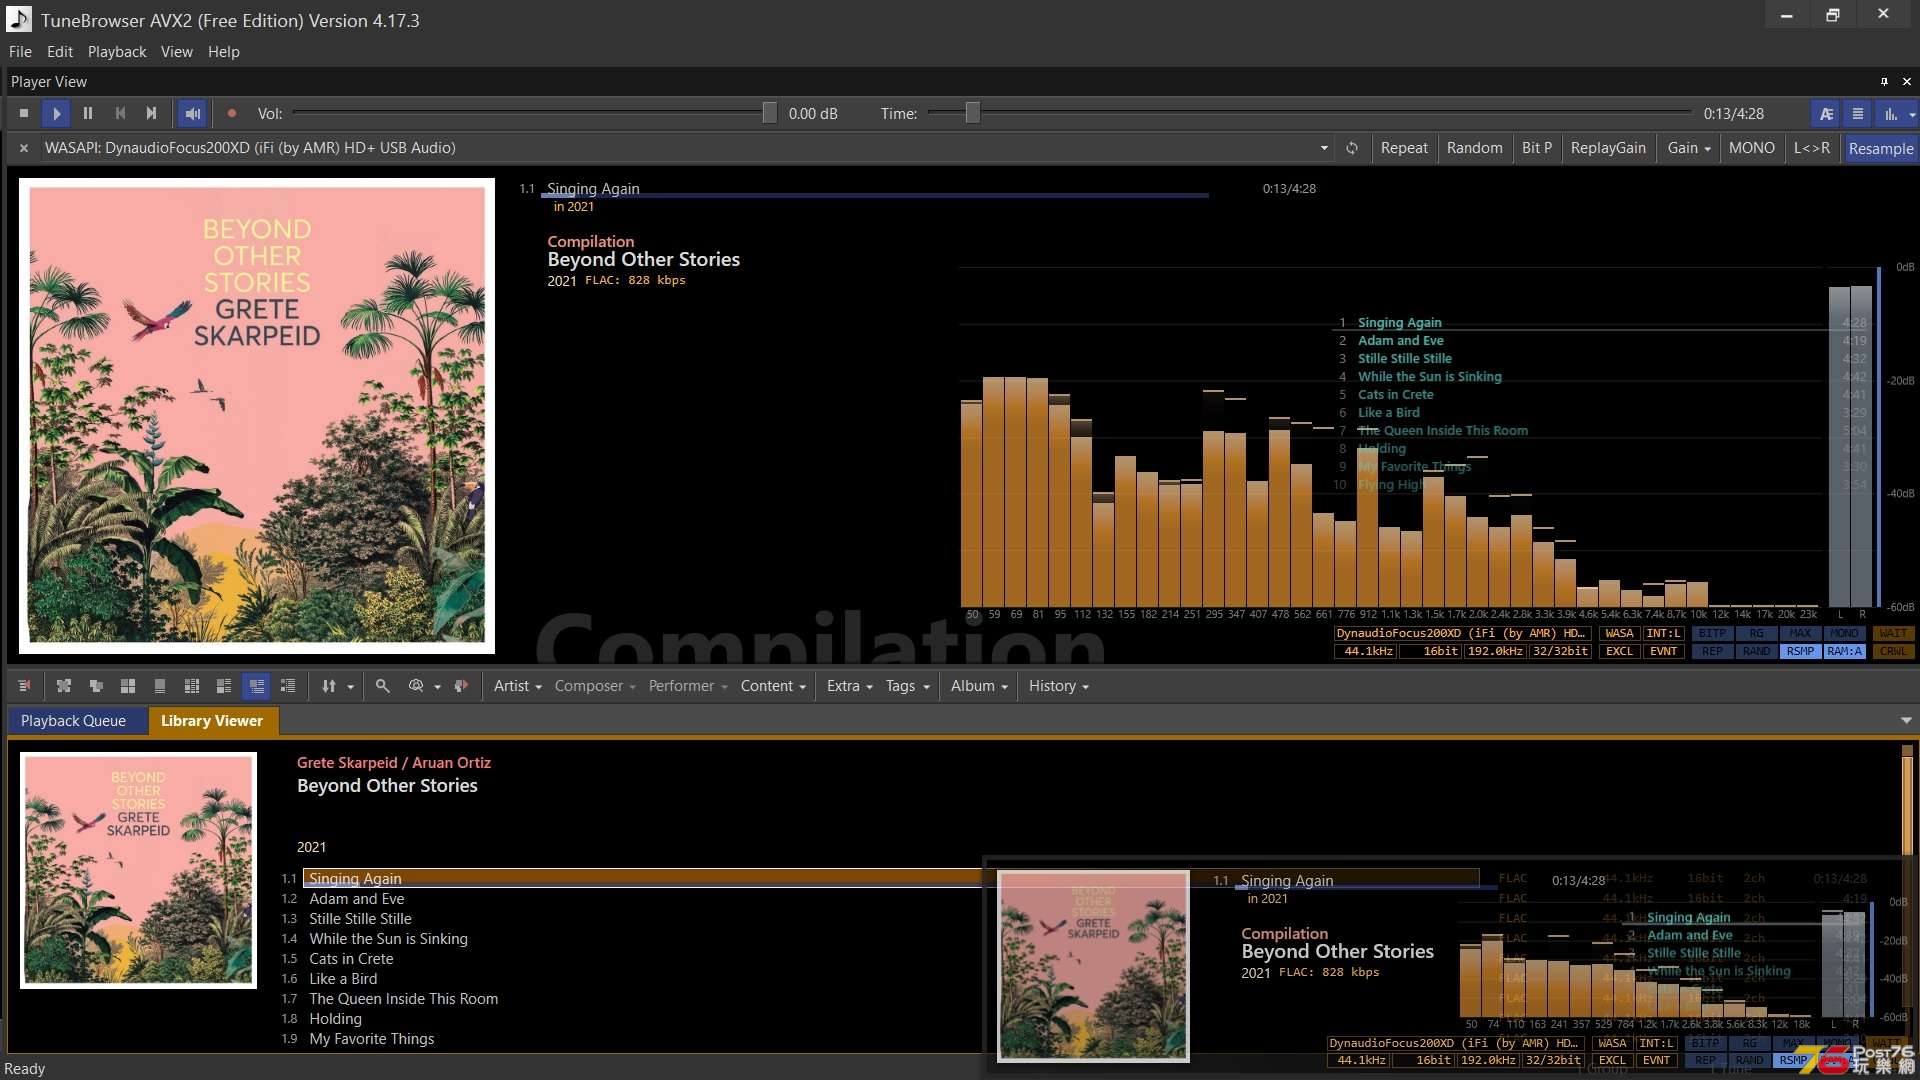Select the highlighted album list view icon
Screen dimensions: 1920x1080
(x=257, y=686)
